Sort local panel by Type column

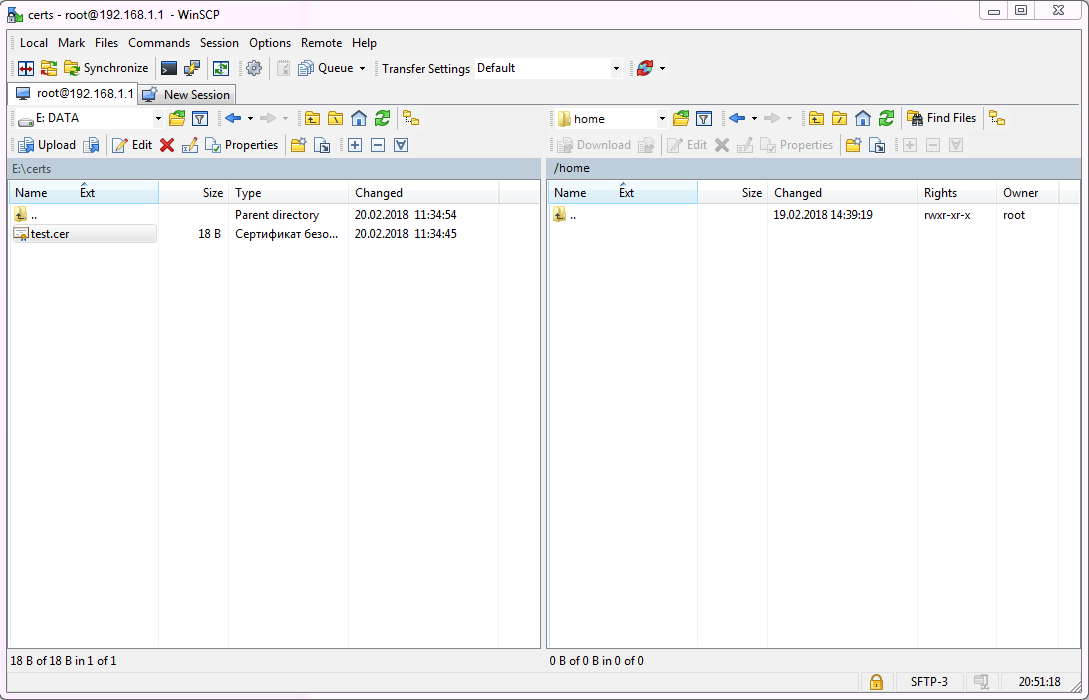click(288, 192)
